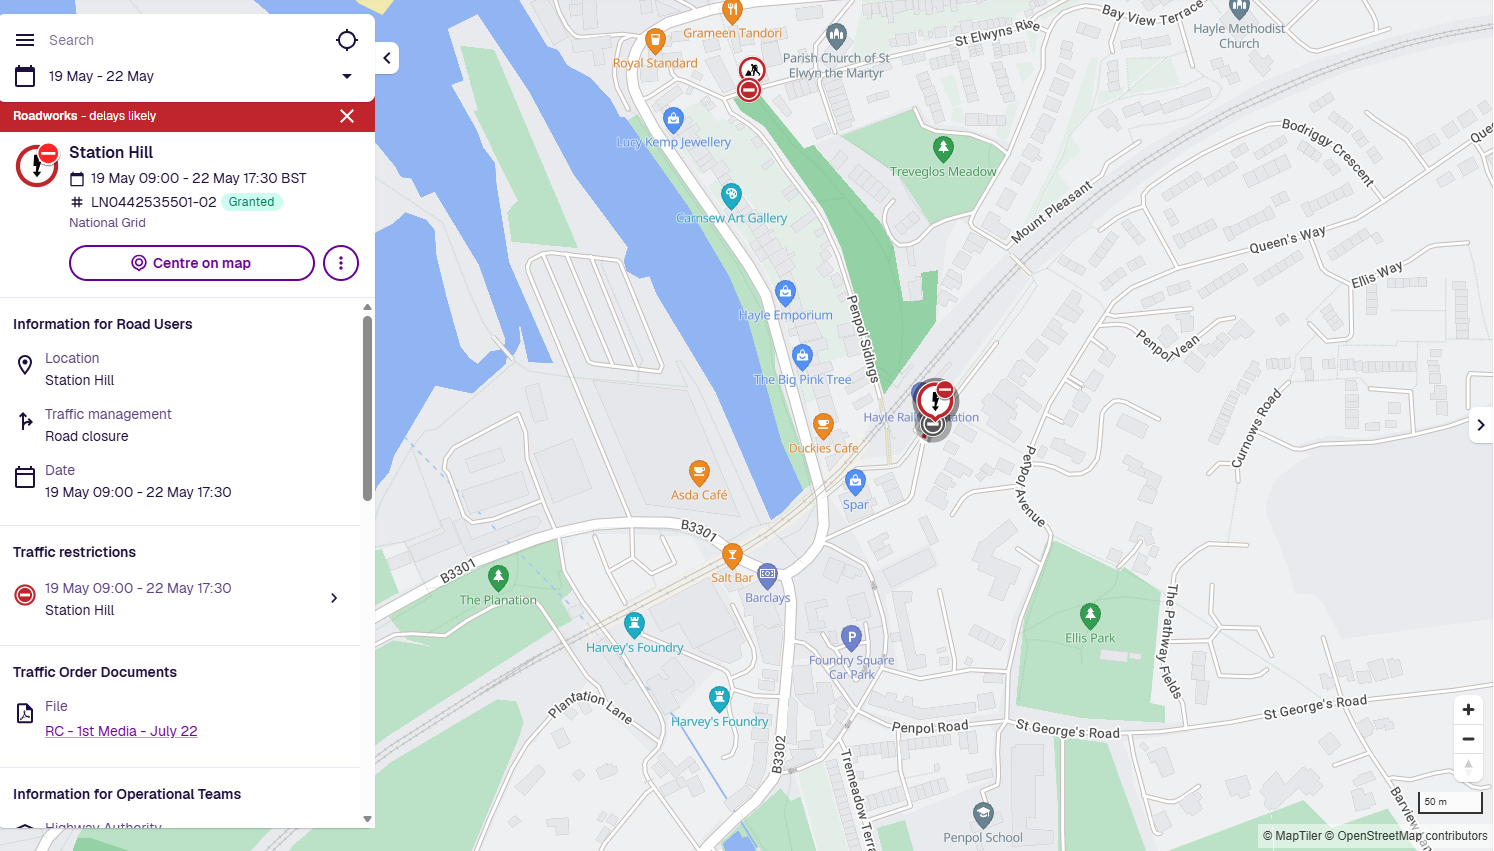This screenshot has height=851, width=1494.
Task: Reset the map compass bearing
Action: click(x=1468, y=767)
